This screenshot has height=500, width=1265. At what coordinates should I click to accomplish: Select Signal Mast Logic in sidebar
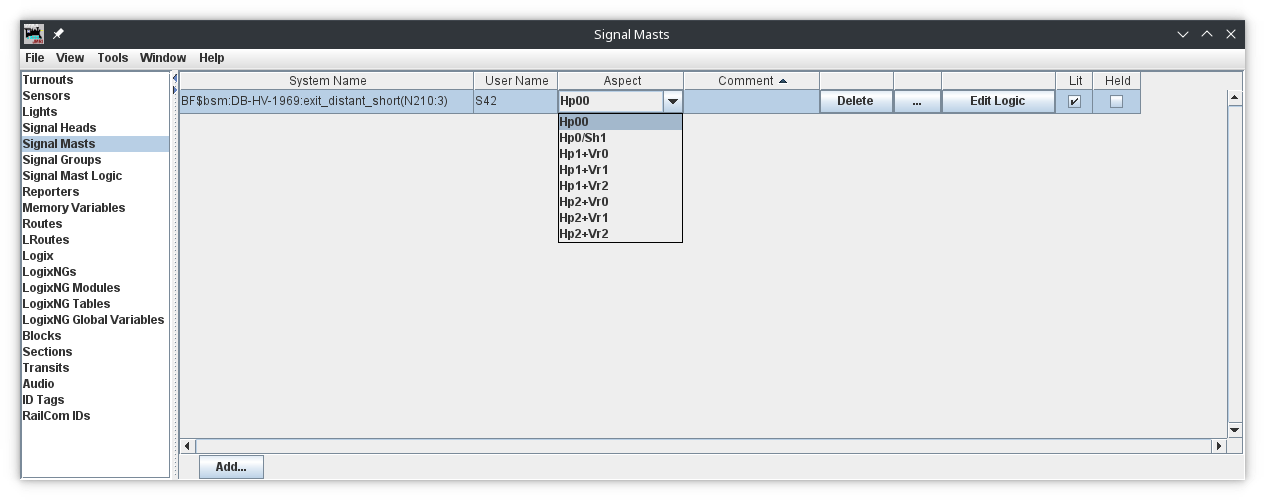72,176
